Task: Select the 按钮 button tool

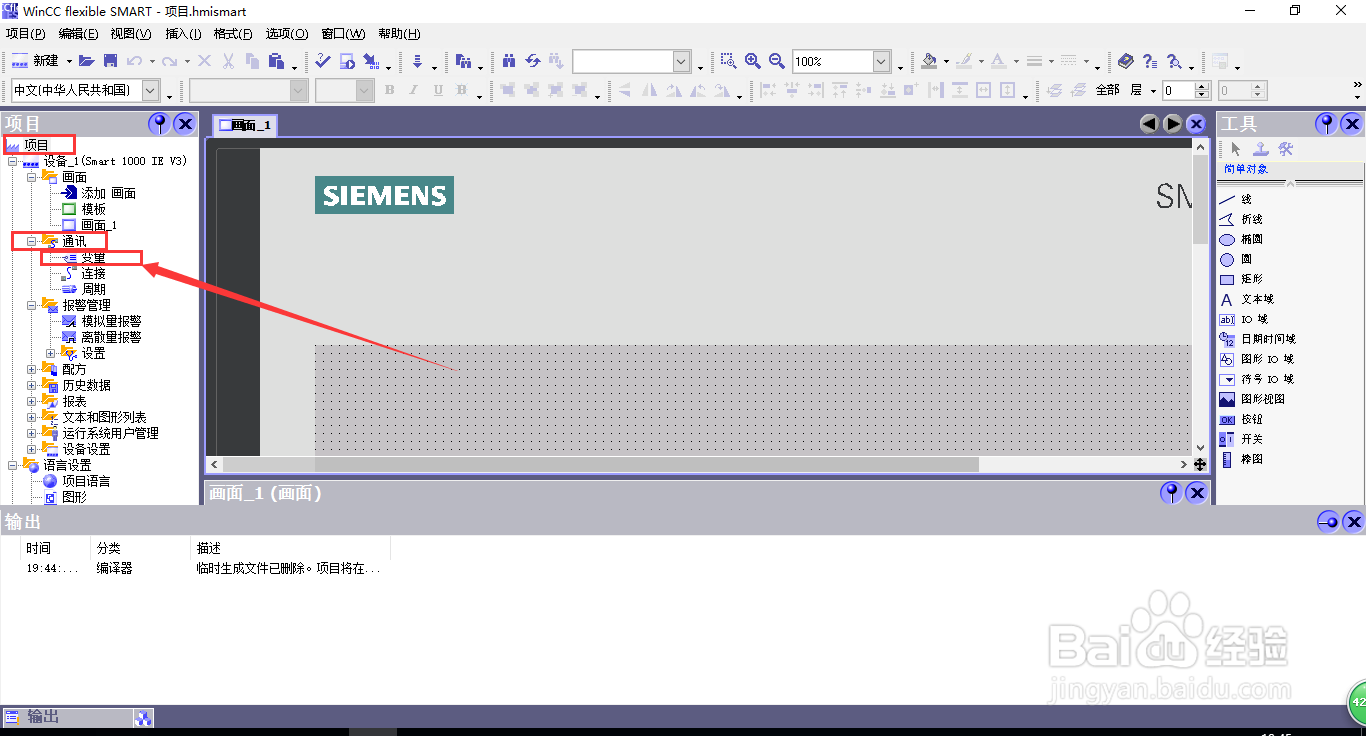Action: pyautogui.click(x=1241, y=419)
